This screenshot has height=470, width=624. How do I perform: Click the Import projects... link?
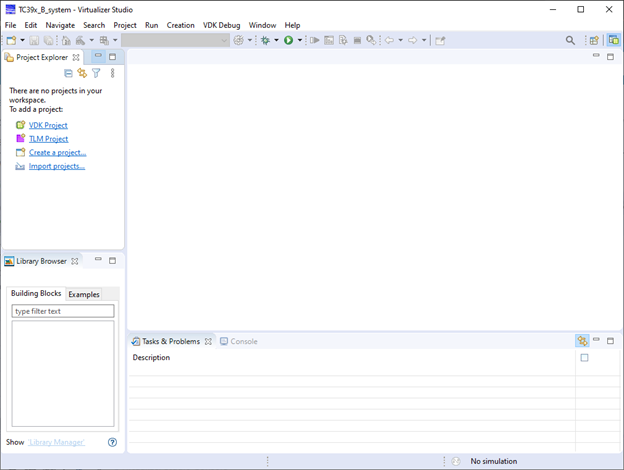coord(56,166)
